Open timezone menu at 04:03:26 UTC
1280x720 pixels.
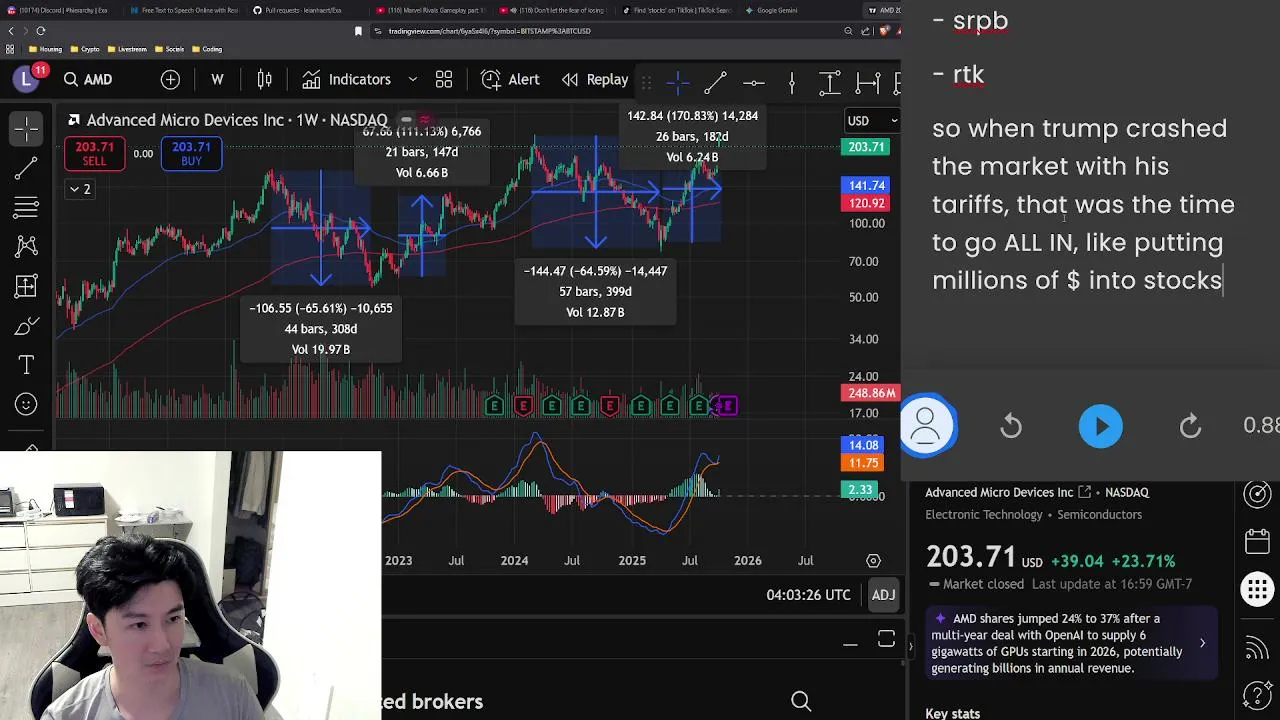(x=808, y=595)
